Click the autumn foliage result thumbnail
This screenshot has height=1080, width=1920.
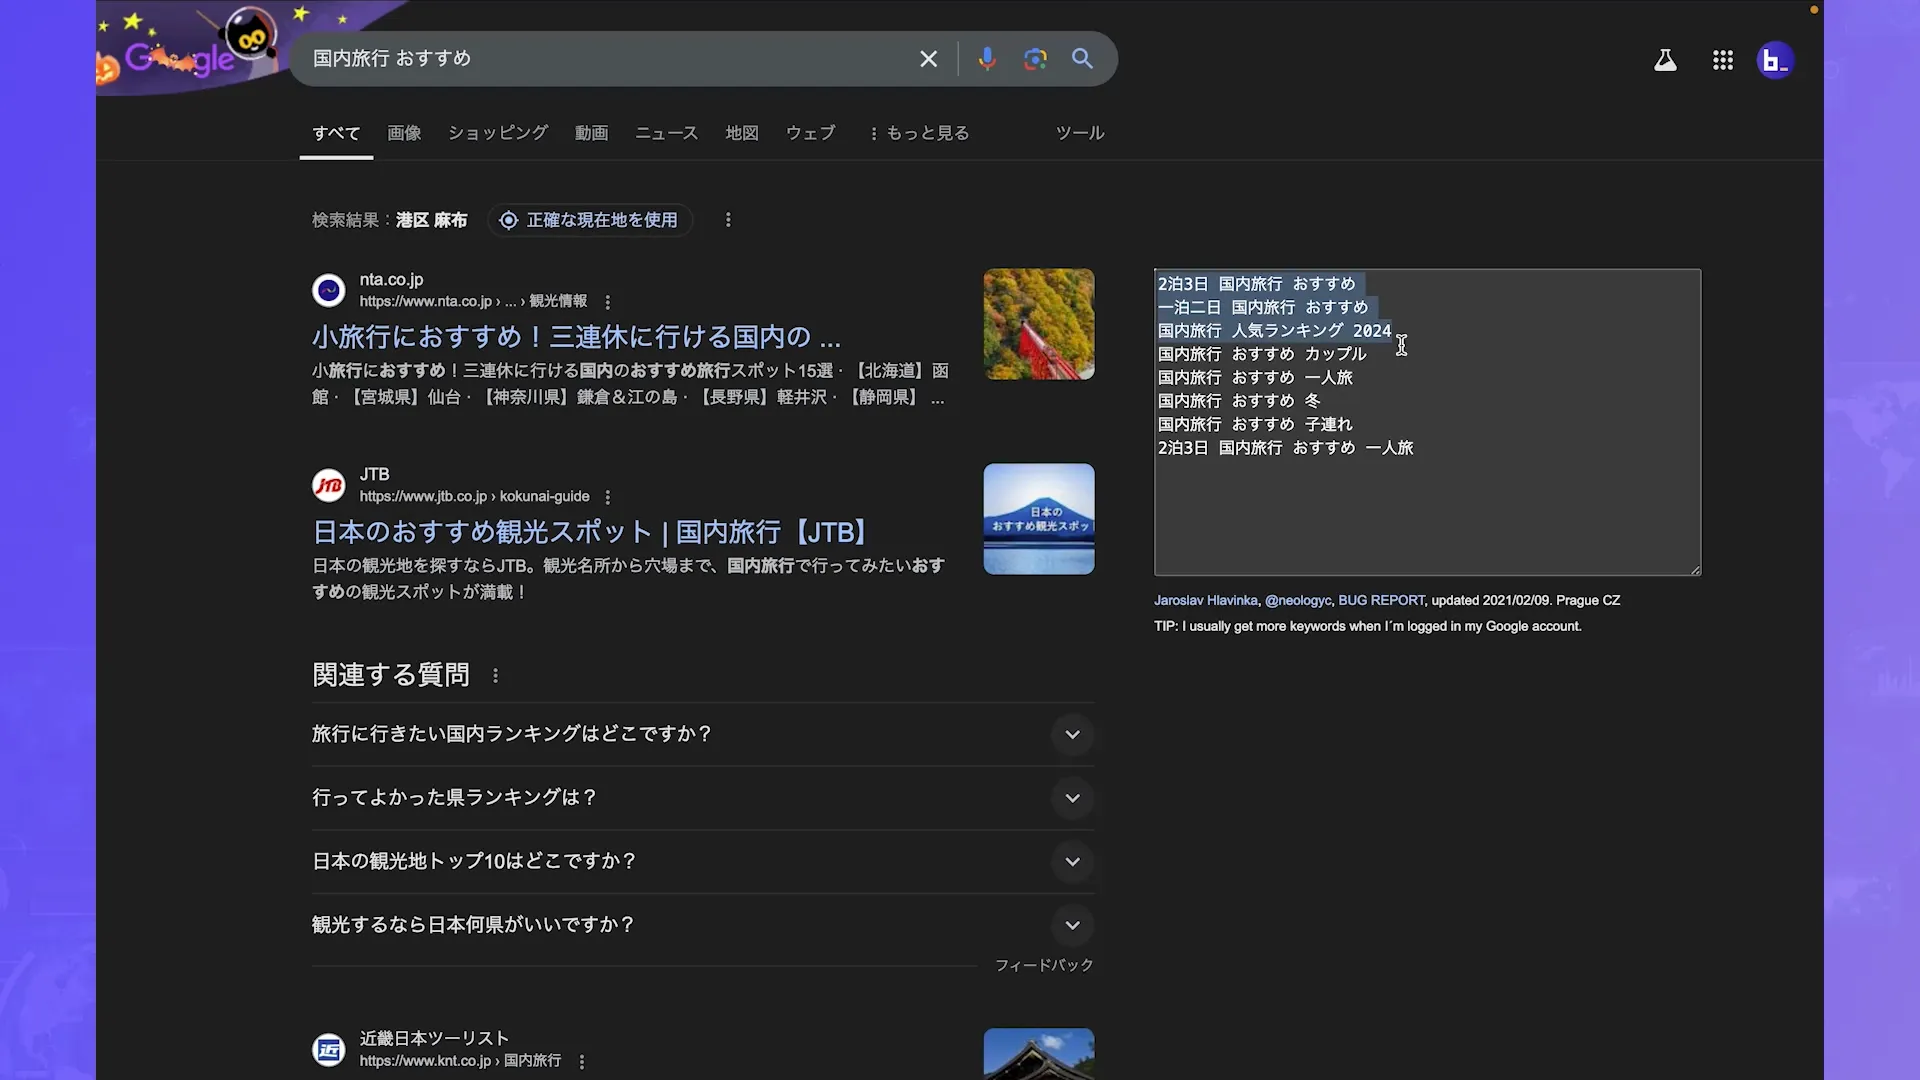click(1039, 324)
